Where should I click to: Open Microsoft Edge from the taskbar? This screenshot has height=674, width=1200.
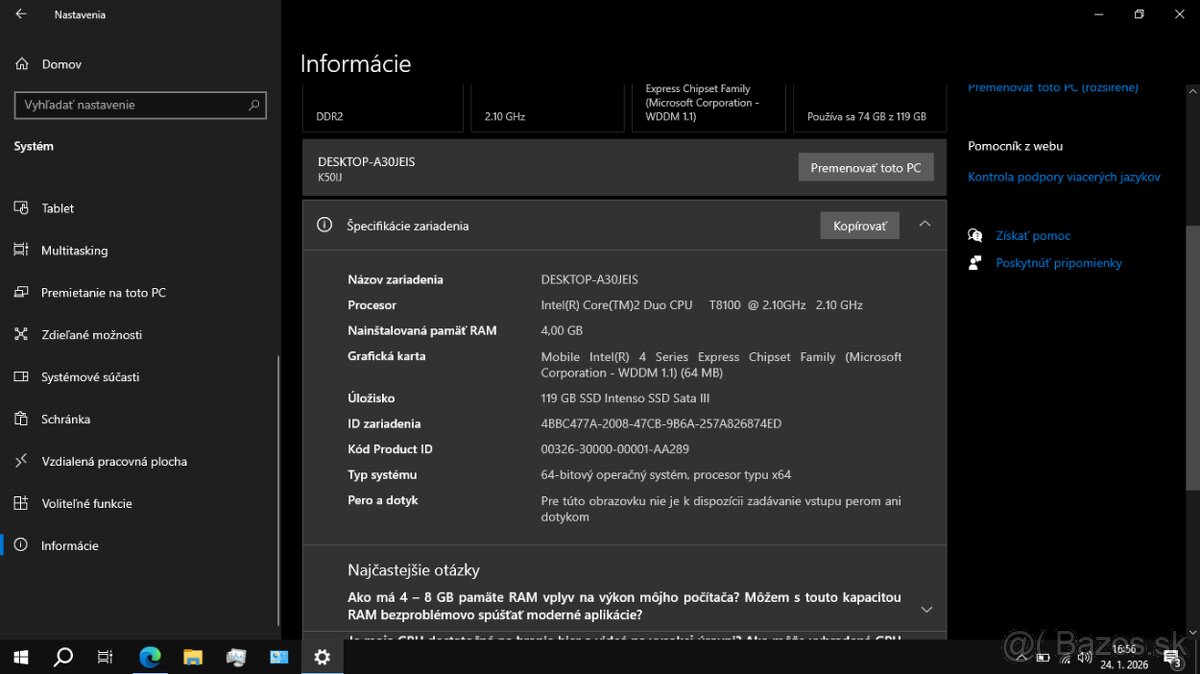point(150,657)
